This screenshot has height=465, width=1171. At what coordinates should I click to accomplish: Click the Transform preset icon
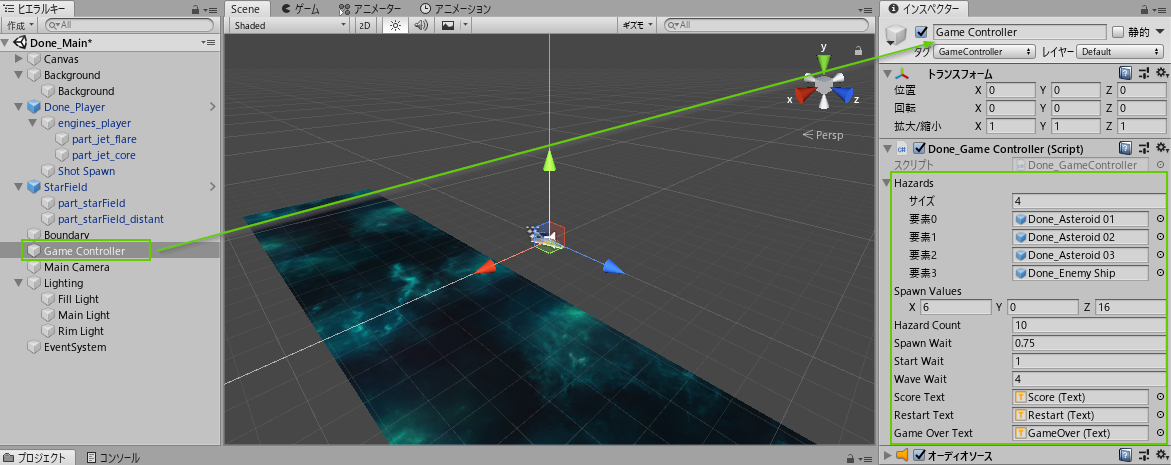tap(1143, 73)
